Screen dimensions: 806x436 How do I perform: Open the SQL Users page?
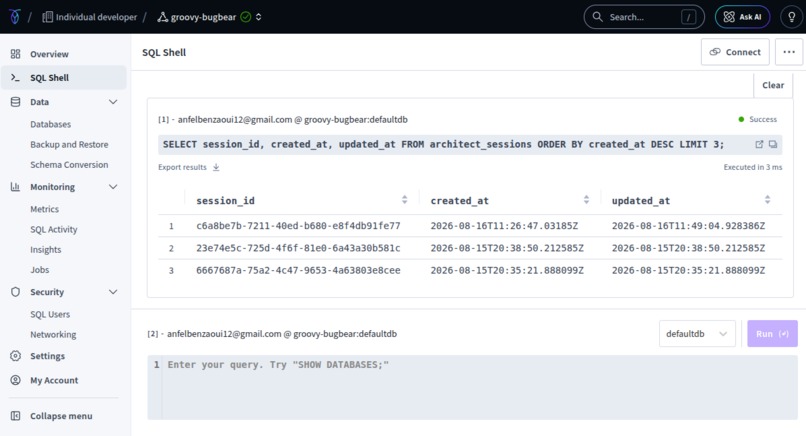click(50, 314)
